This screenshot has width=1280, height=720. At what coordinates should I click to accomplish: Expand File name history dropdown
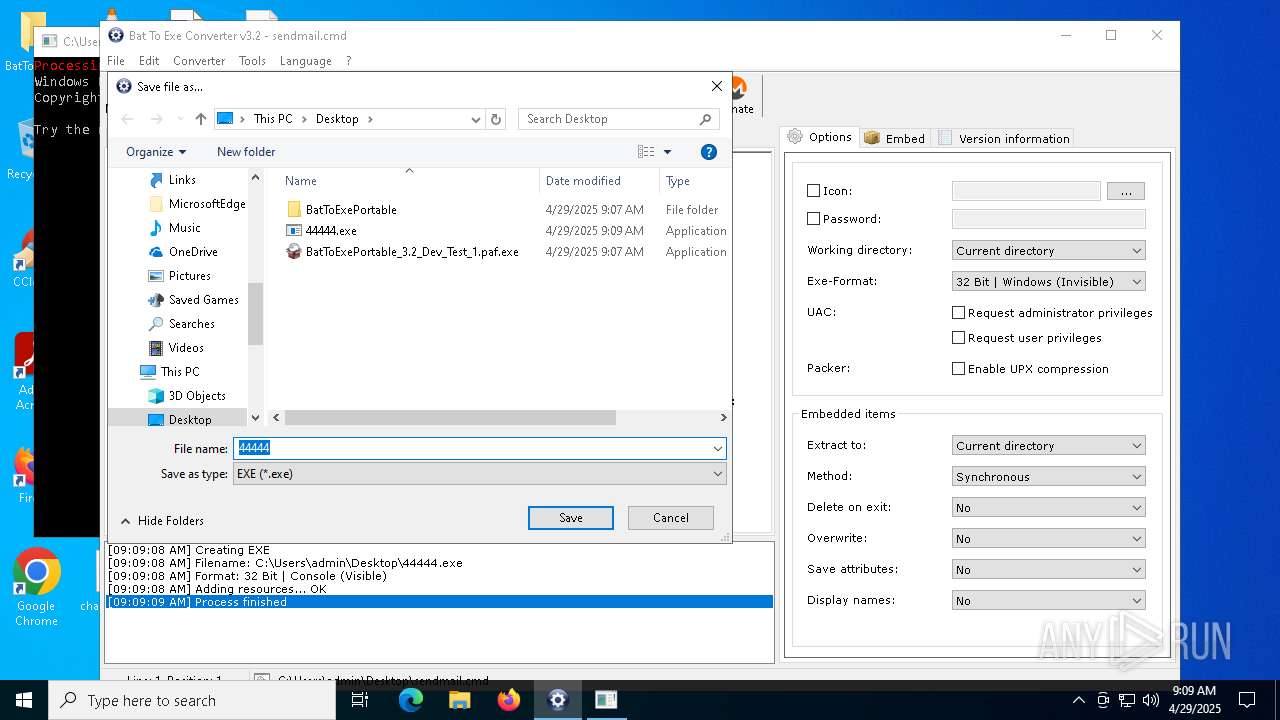tap(717, 449)
